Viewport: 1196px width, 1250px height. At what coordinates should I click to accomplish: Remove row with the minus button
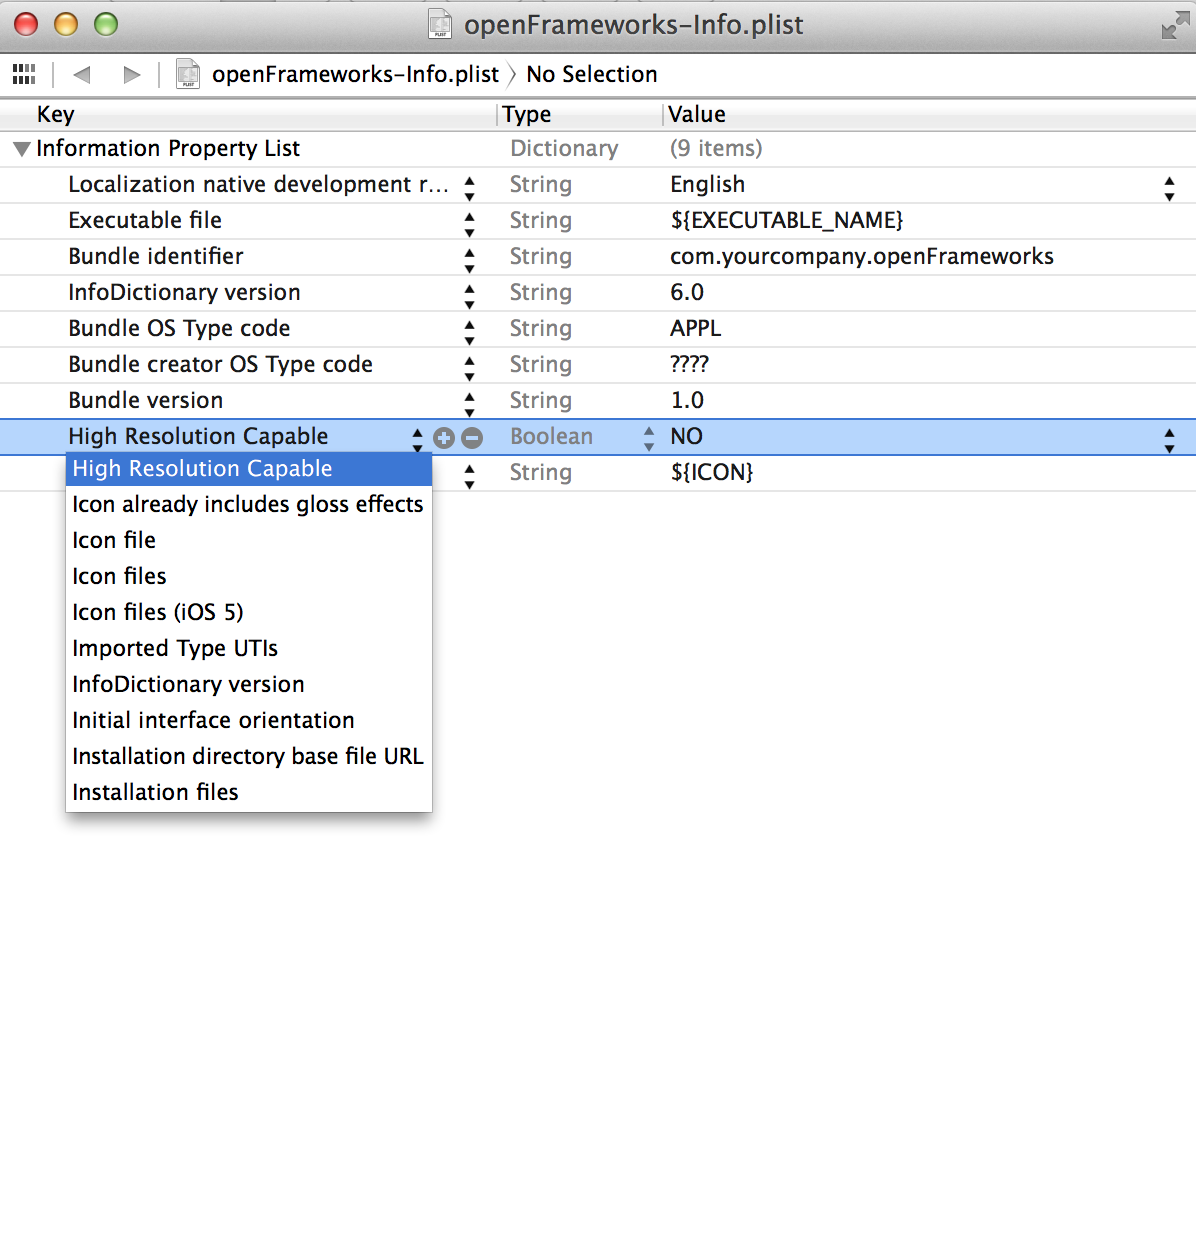(x=472, y=438)
